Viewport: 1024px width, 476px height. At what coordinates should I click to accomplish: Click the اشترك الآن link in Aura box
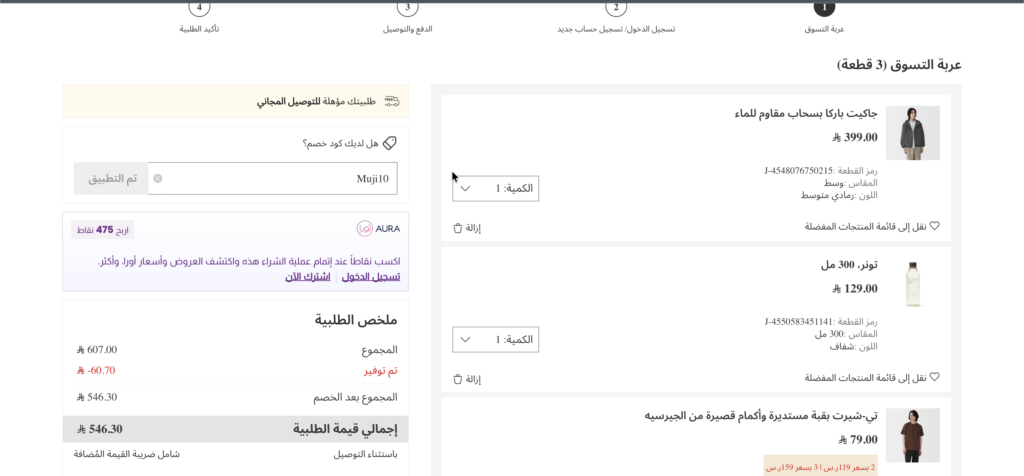pos(308,277)
